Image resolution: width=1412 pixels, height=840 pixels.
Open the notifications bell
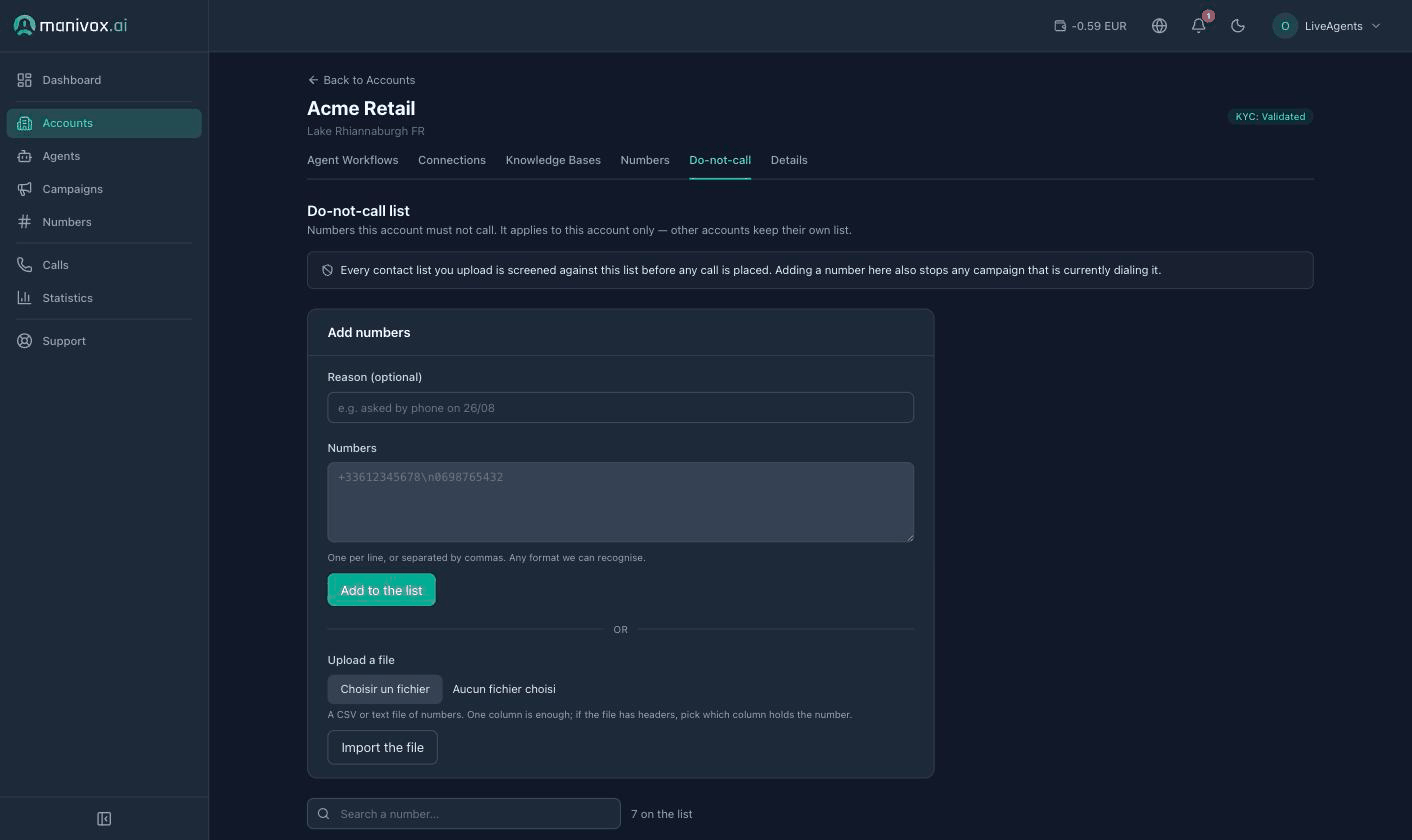[x=1199, y=26]
